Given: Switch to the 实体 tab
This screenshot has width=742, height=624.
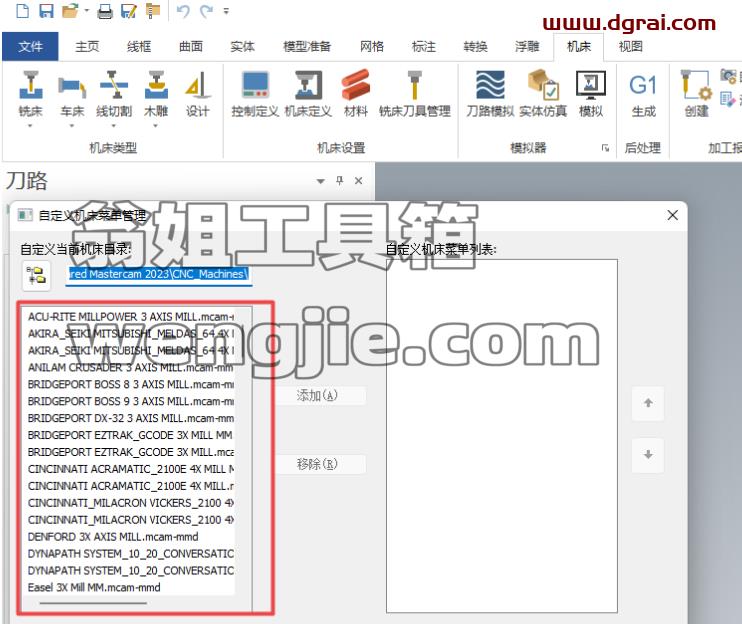Looking at the screenshot, I should click(242, 46).
